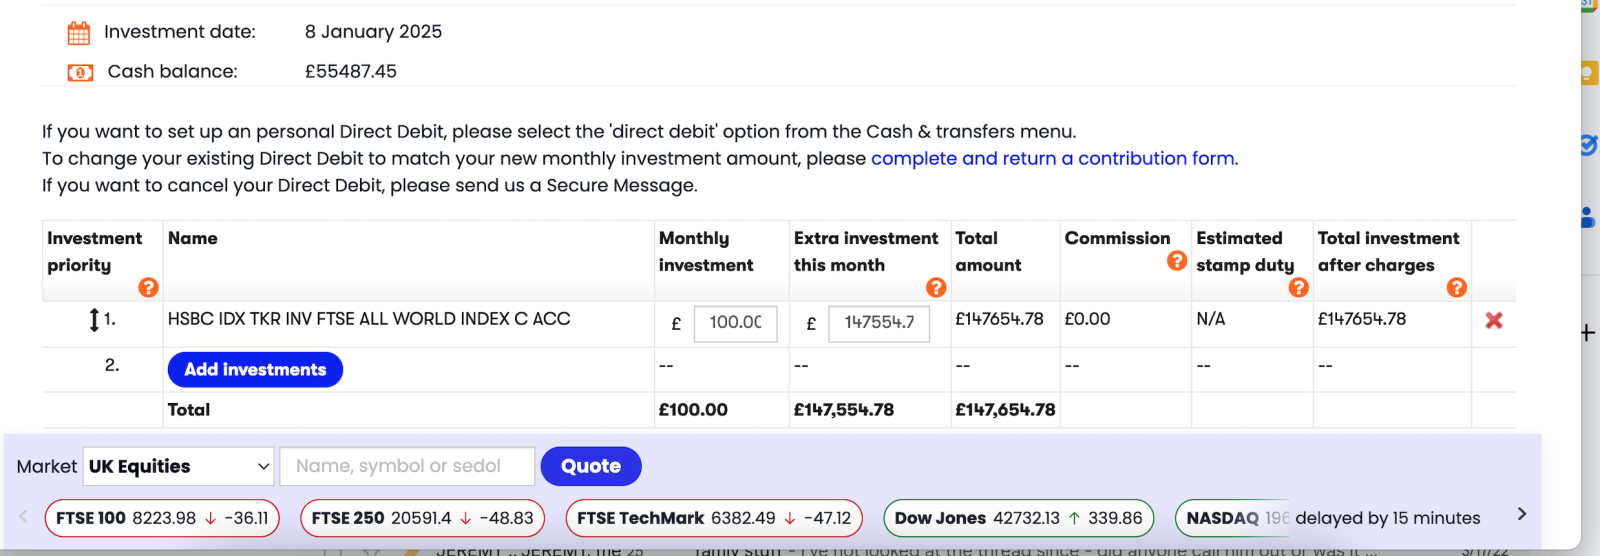Select the FTSE 100 index pill
This screenshot has width=1600, height=556.
162,518
